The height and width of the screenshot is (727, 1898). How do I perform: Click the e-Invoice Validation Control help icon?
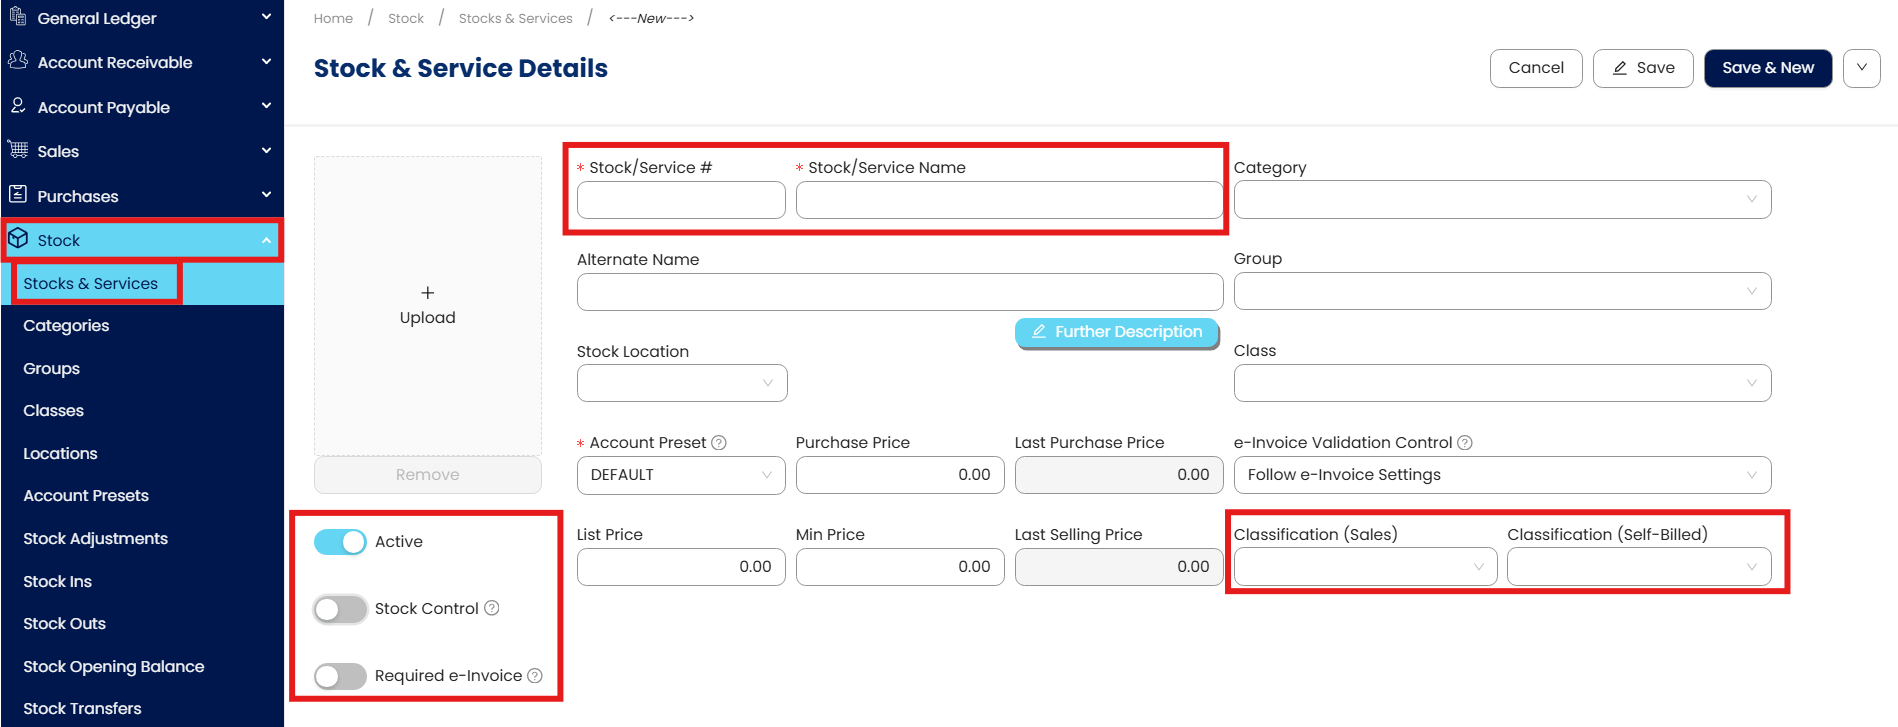coord(1465,443)
